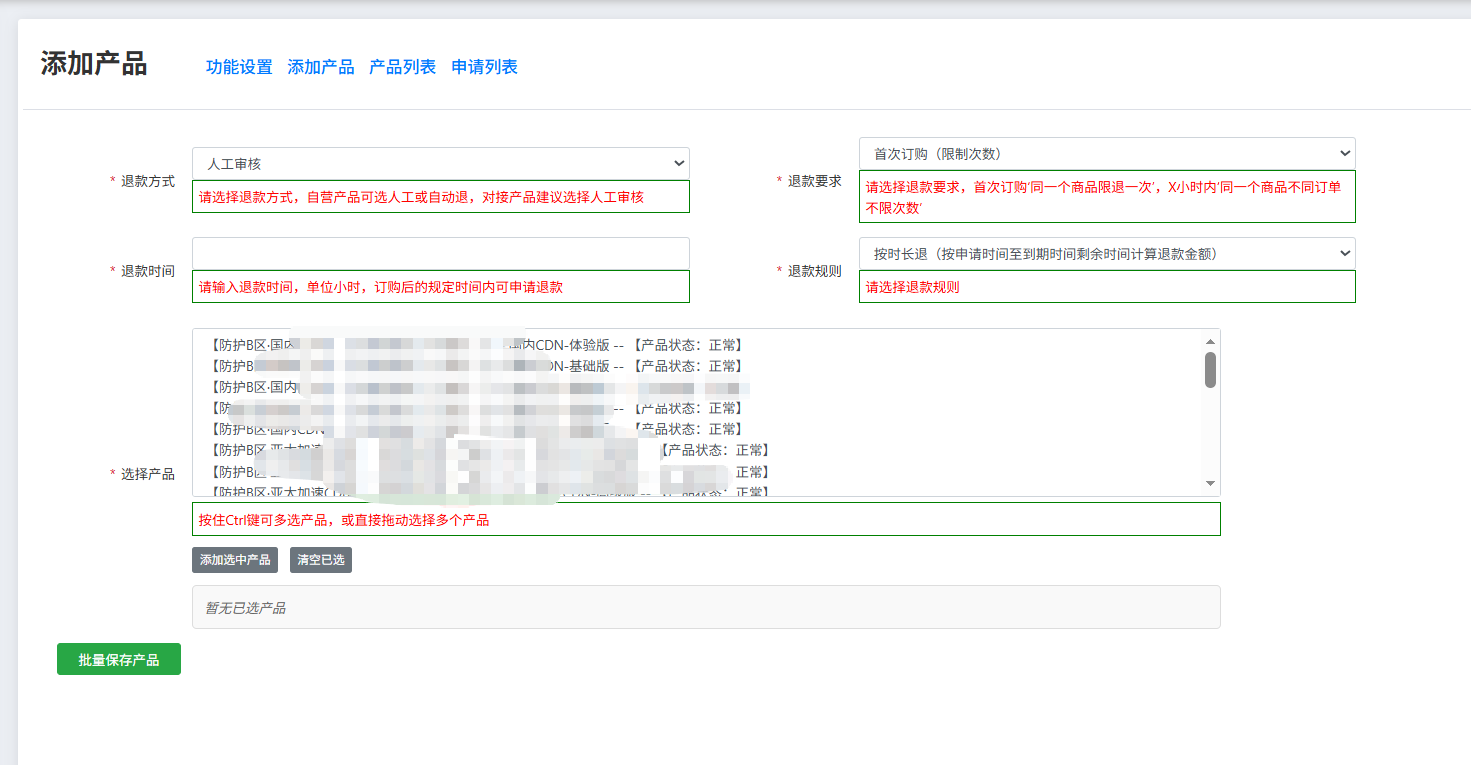
Task: Click the green 批量保存产品 button
Action: tap(118, 660)
